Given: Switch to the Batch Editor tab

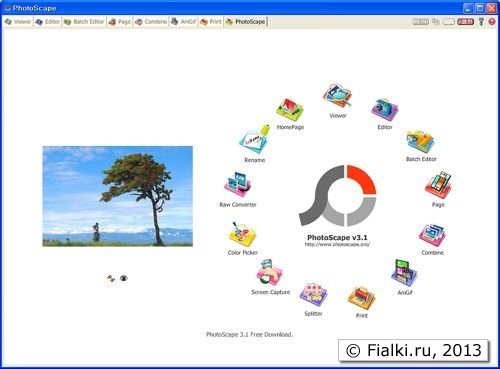Looking at the screenshot, I should pyautogui.click(x=84, y=22).
